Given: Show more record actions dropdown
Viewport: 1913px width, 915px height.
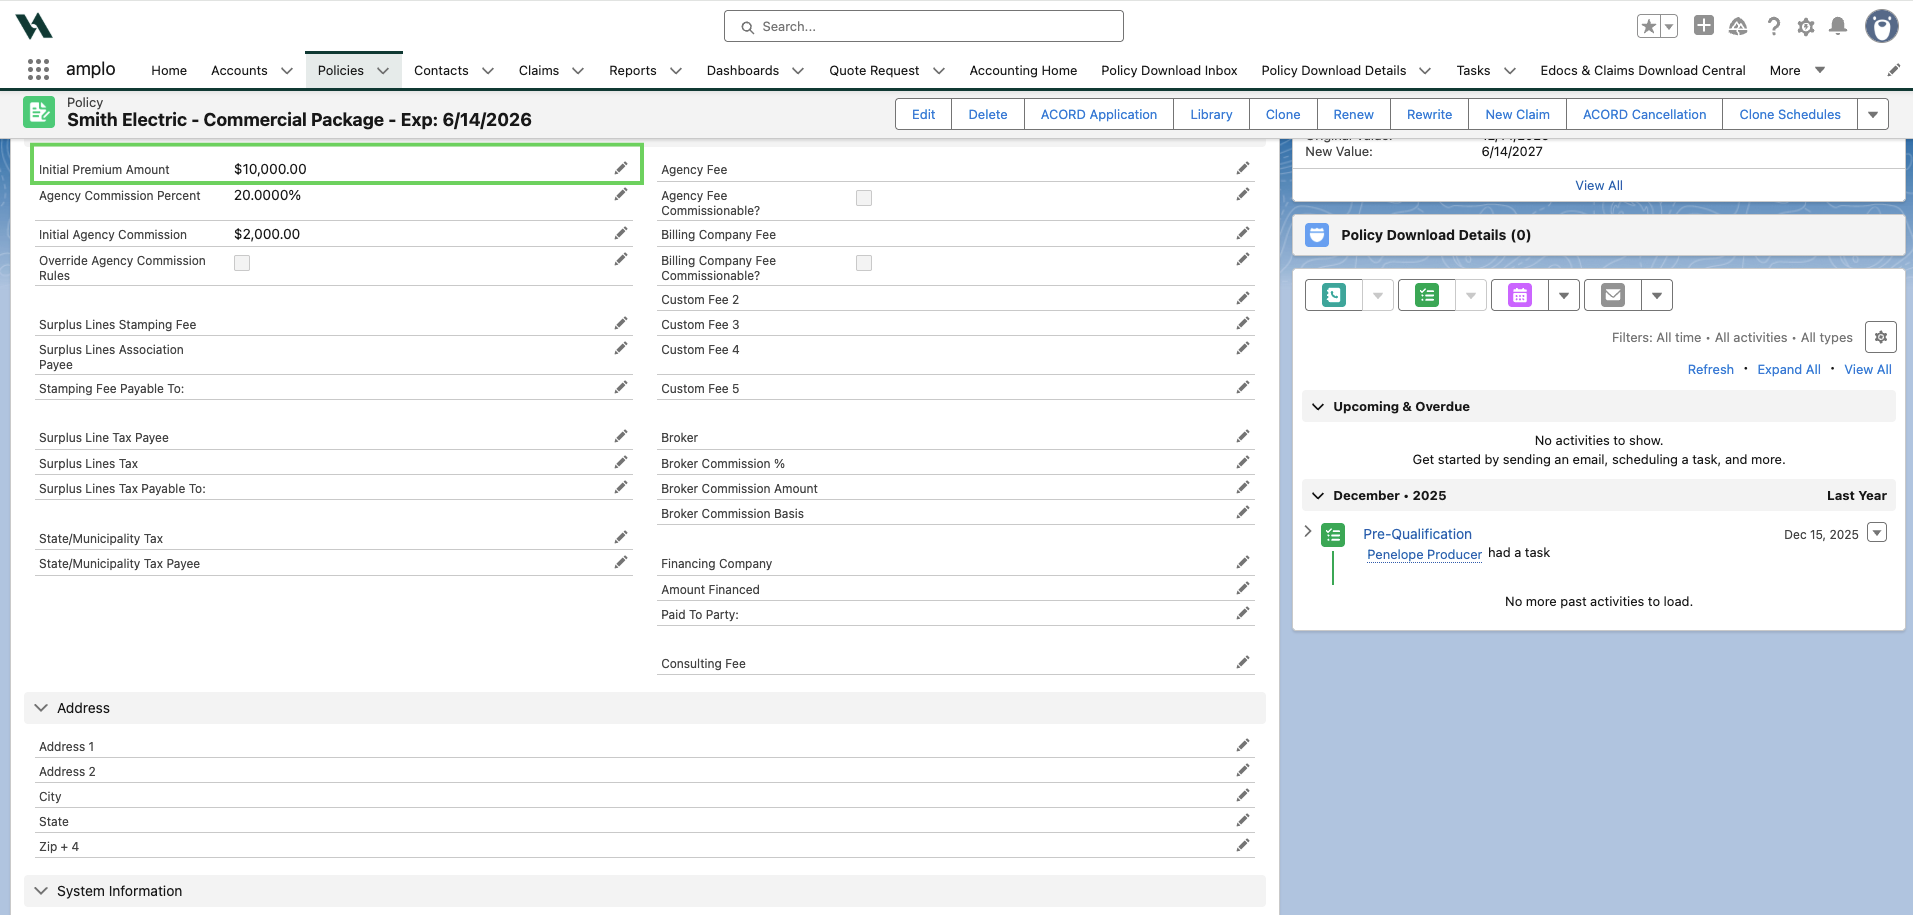Looking at the screenshot, I should pos(1873,114).
